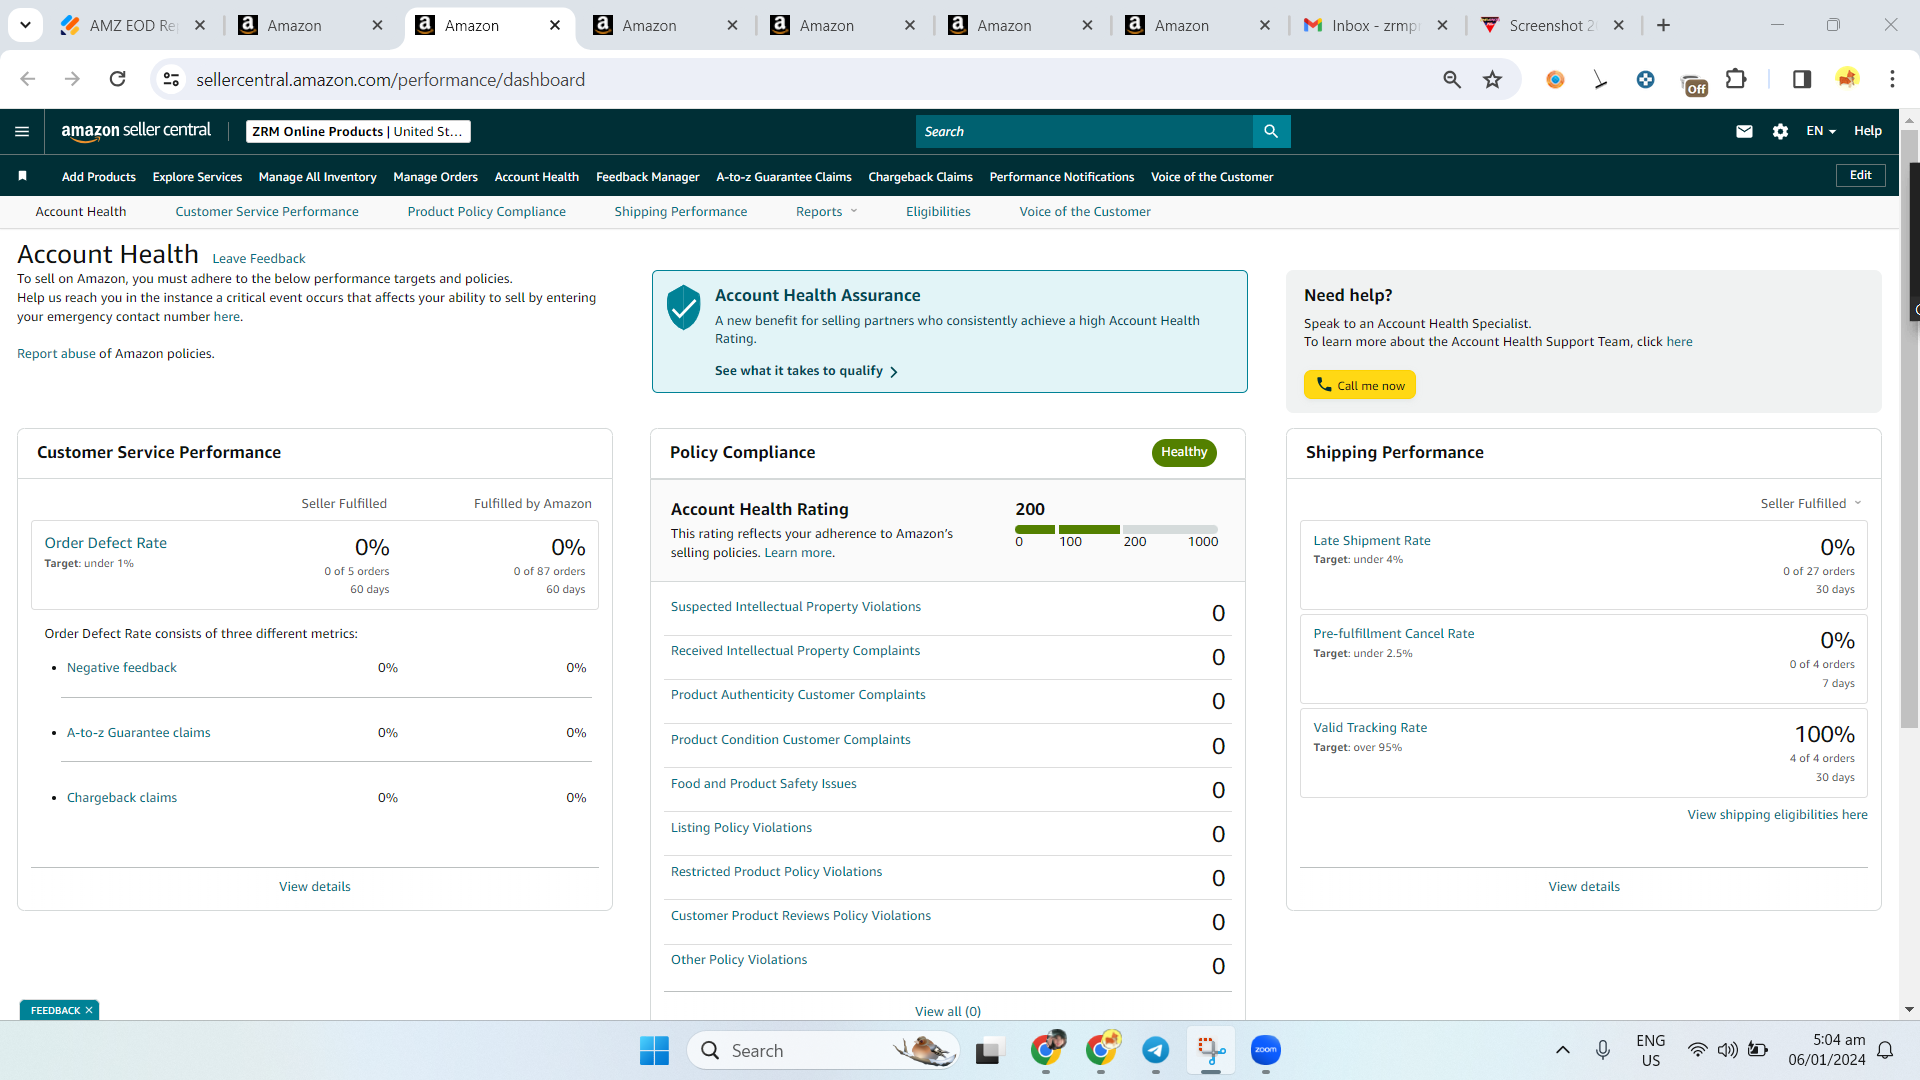
Task: Toggle the Chrome side panel icon
Action: 1801,79
